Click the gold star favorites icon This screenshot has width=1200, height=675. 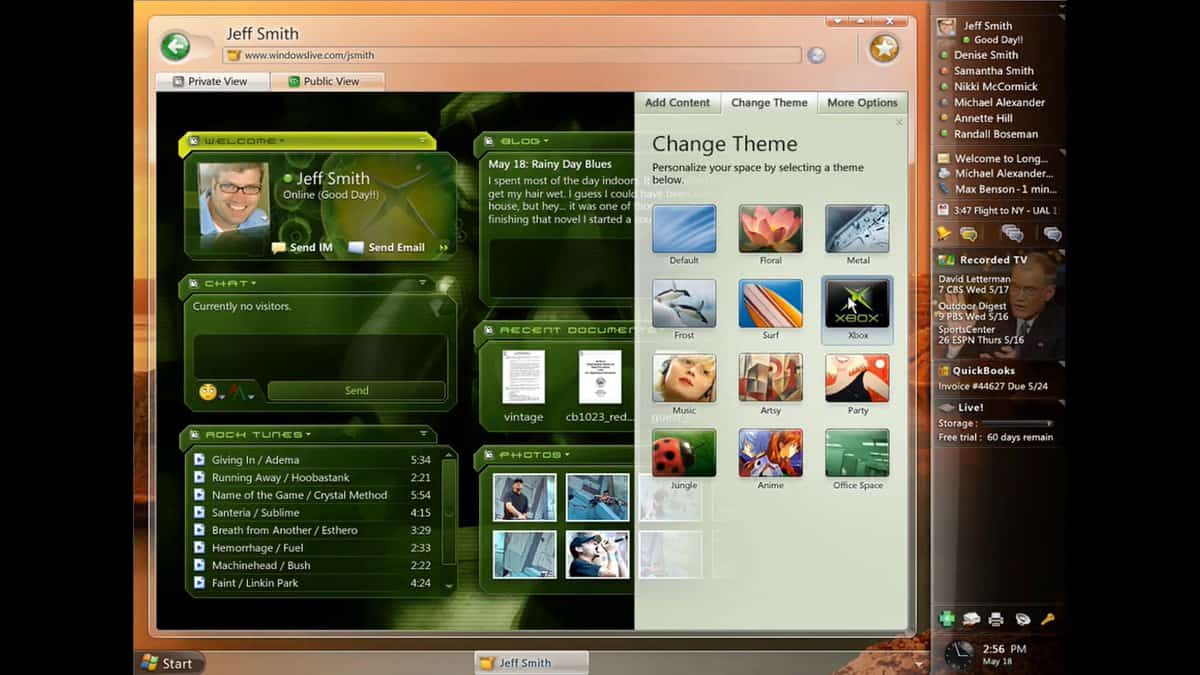point(883,47)
